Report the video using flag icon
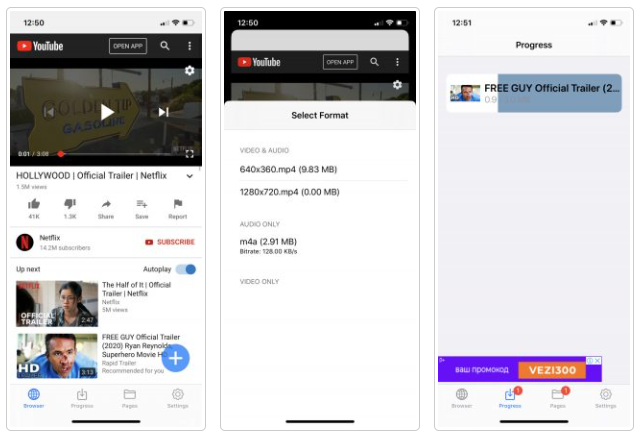The width and height of the screenshot is (640, 440). (x=178, y=204)
